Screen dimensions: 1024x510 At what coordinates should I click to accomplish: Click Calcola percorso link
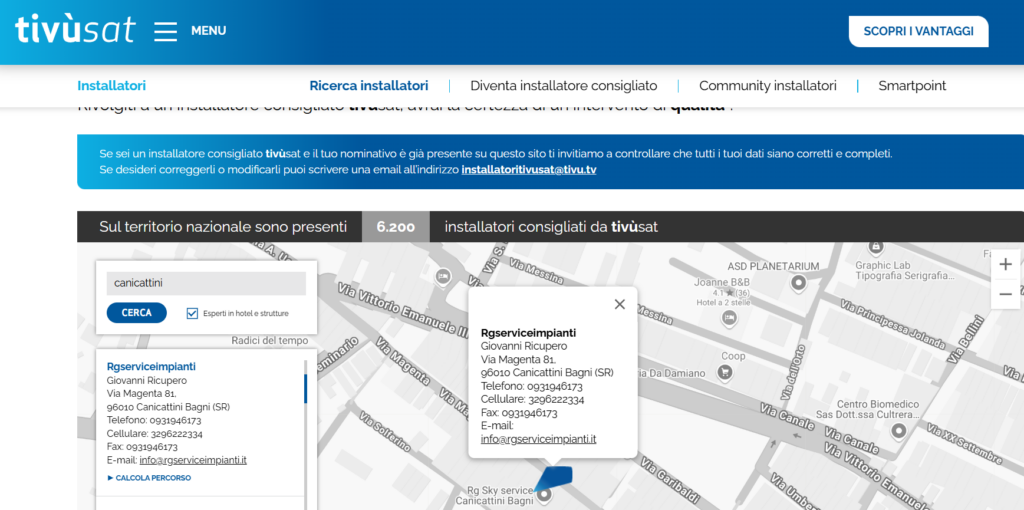coord(149,478)
